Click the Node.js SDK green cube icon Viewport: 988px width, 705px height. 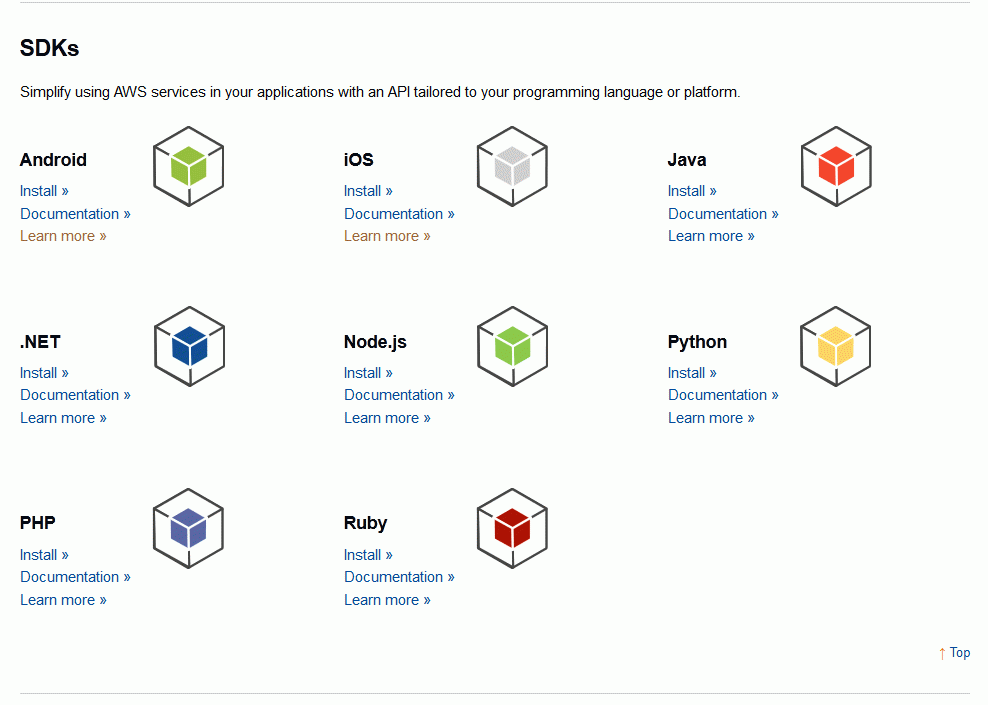point(512,347)
